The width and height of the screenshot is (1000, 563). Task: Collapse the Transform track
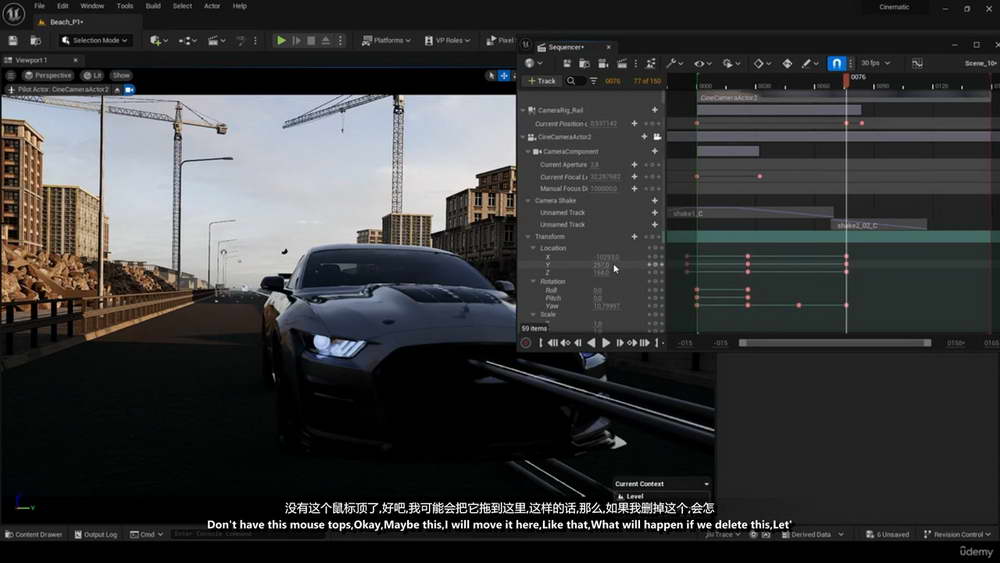[529, 237]
